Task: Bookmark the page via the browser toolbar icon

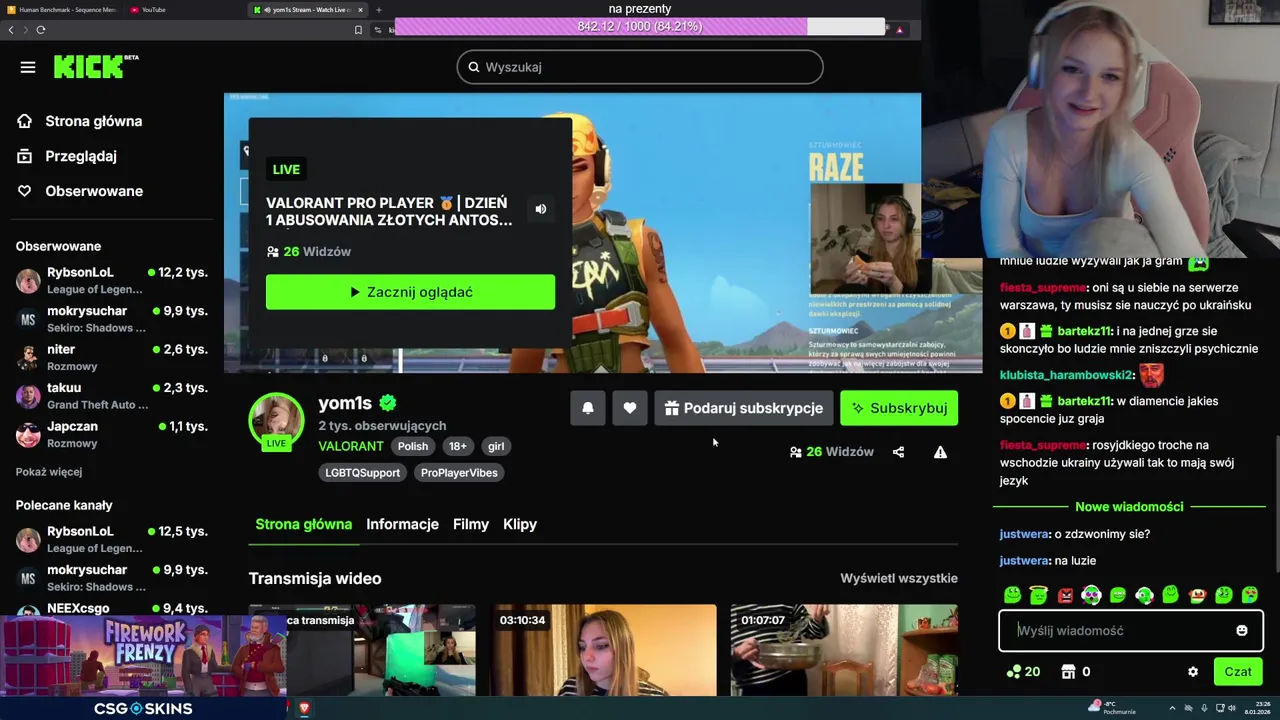Action: pyautogui.click(x=358, y=30)
